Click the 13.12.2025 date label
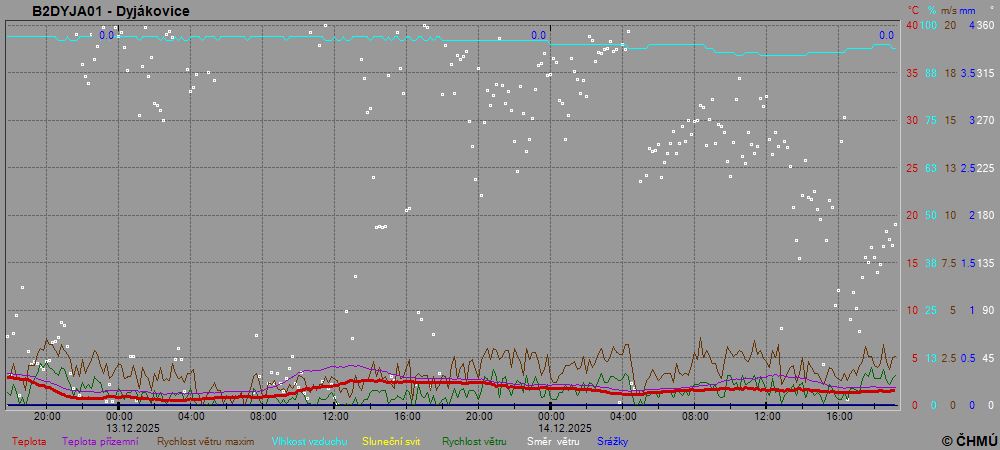 click(119, 427)
